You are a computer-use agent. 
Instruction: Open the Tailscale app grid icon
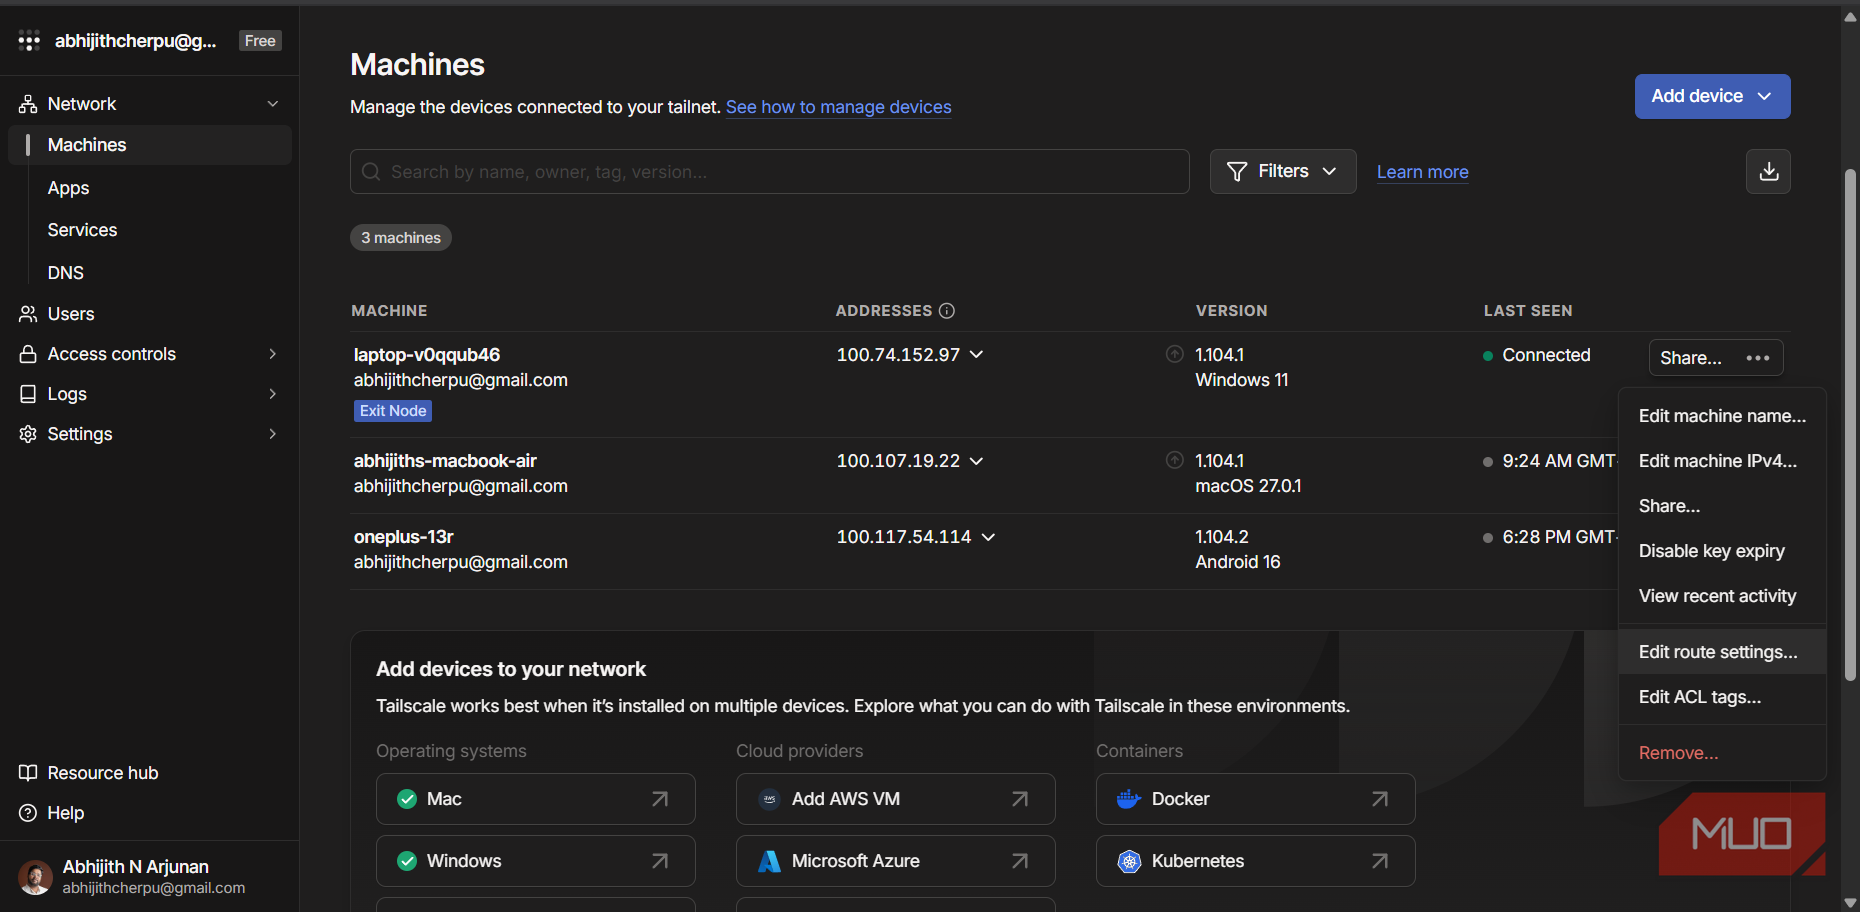[x=29, y=41]
